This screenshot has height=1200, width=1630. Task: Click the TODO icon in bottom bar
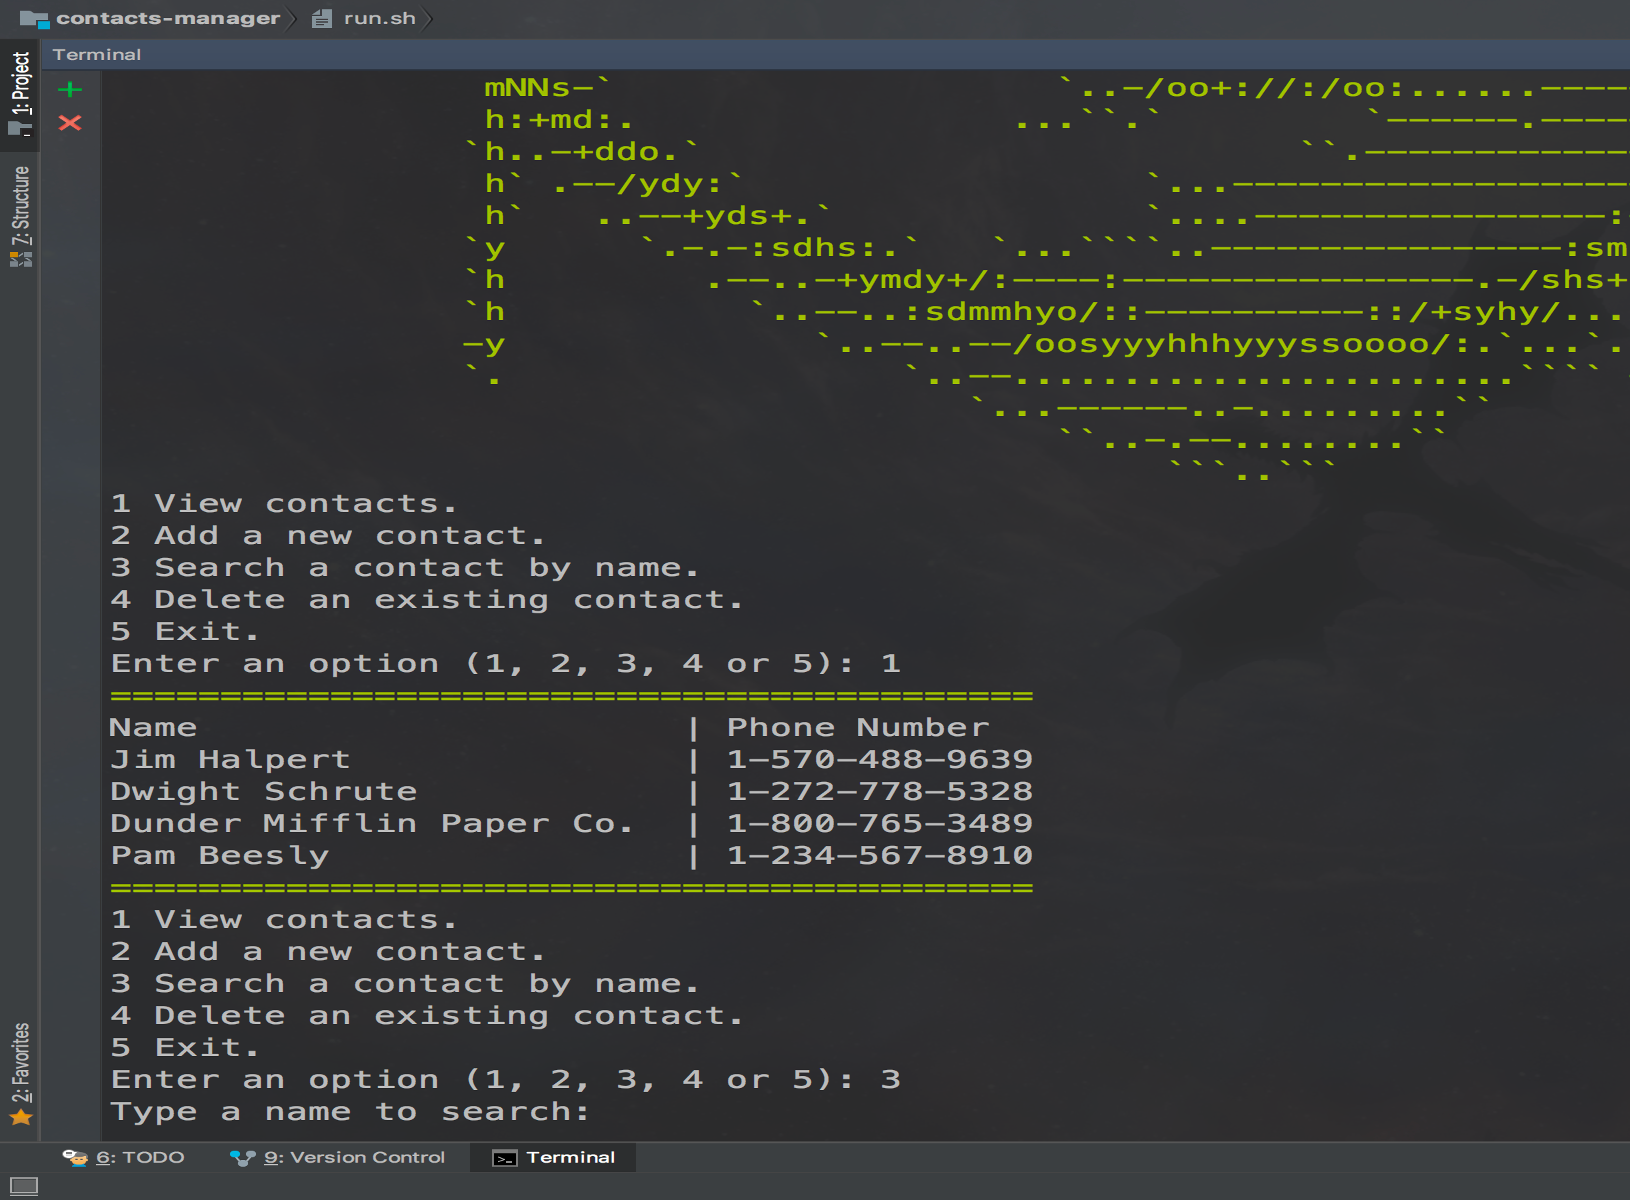coord(75,1158)
